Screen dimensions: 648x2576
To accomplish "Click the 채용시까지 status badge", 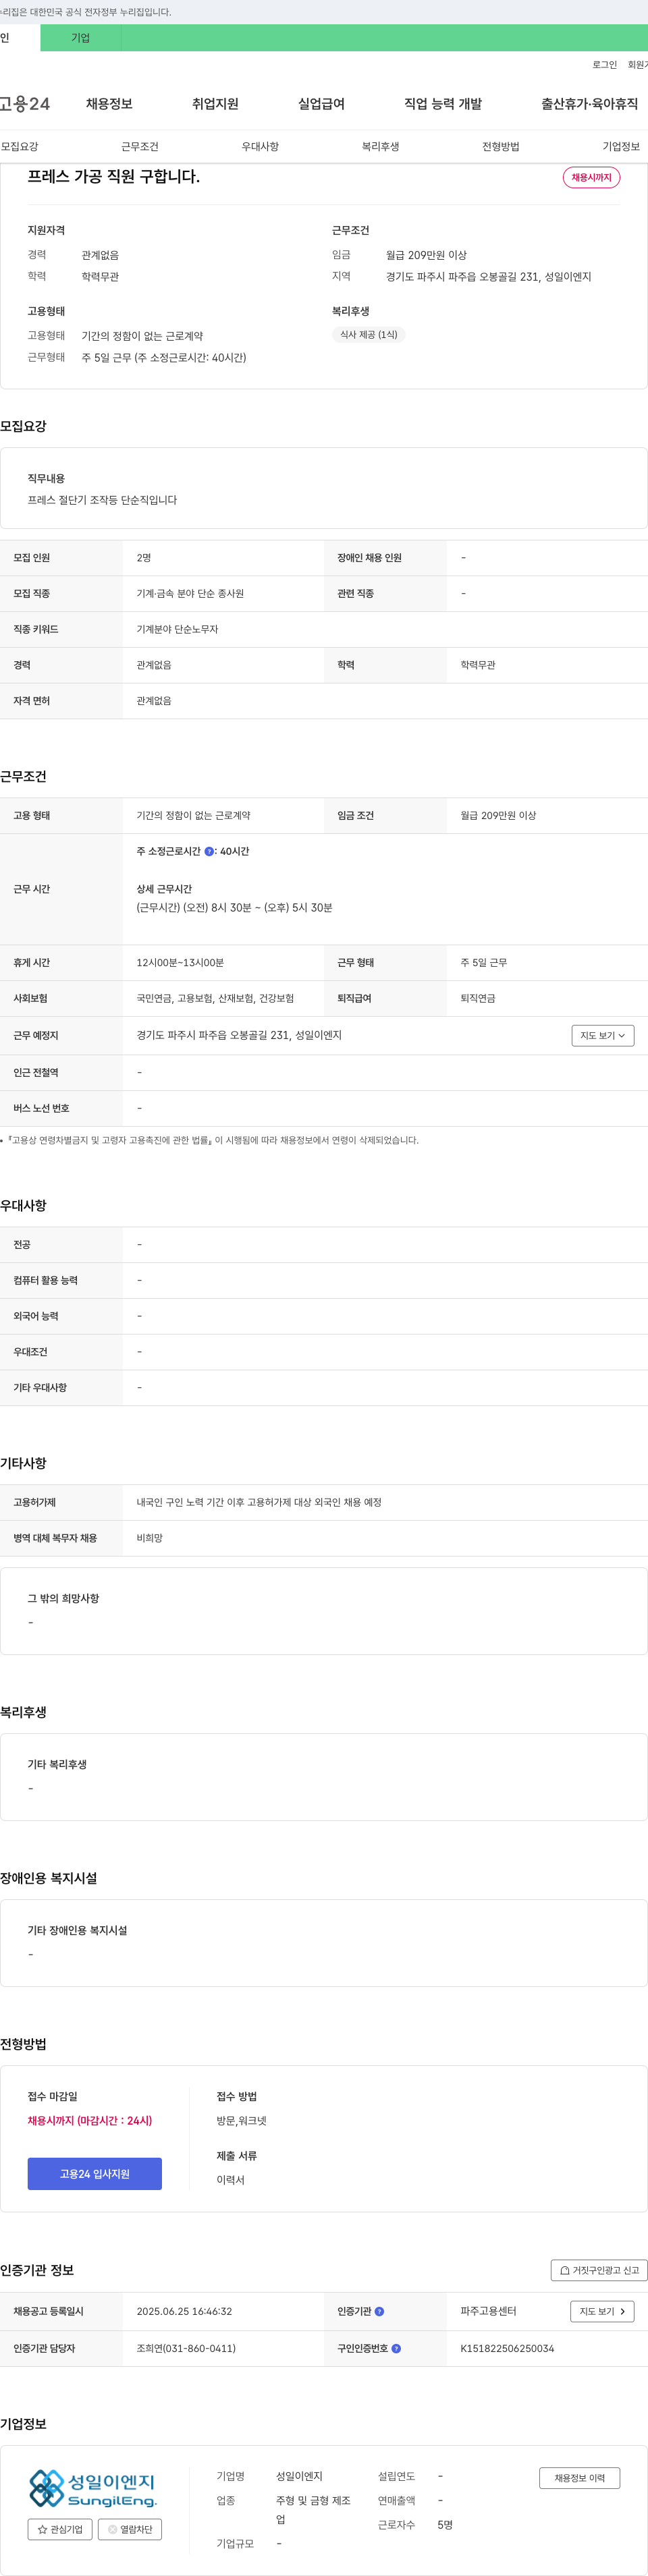I will pos(591,177).
